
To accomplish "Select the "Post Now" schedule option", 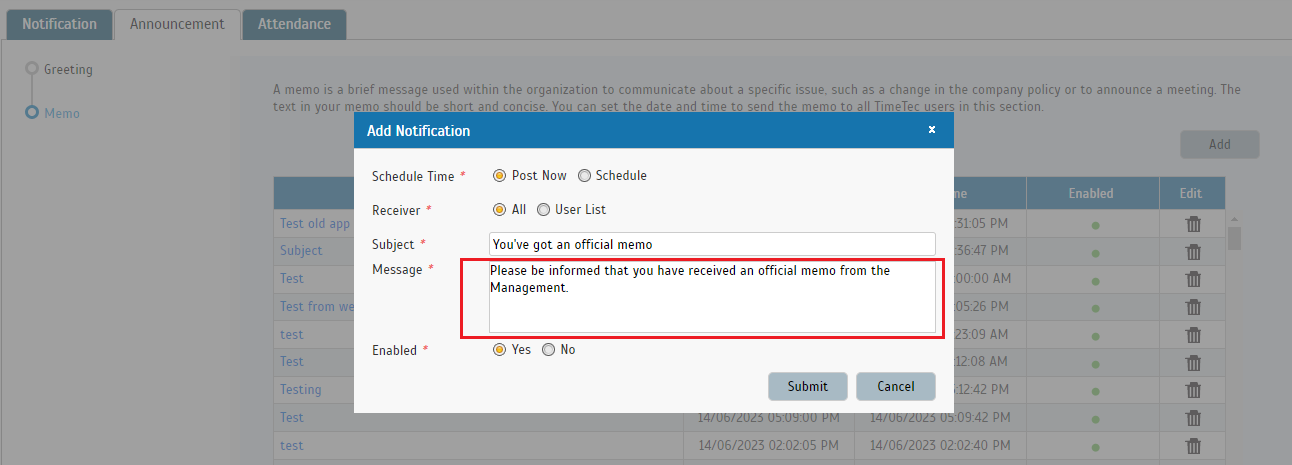I will pyautogui.click(x=500, y=176).
